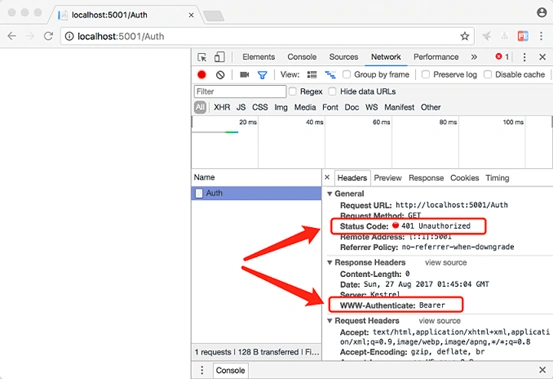This screenshot has height=379, width=553.
Task: Open the Chrome three-dot menu
Action: pyautogui.click(x=541, y=36)
